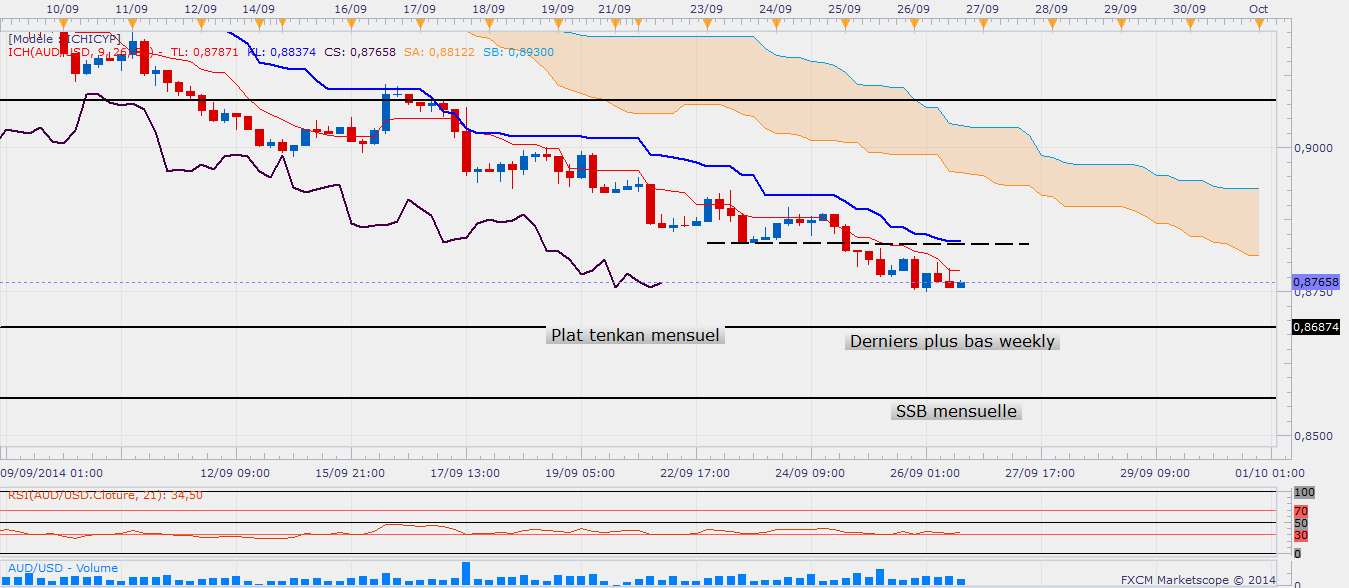This screenshot has height=588, width=1349.
Task: Select the orange marker under 30/09
Action: tap(1188, 21)
